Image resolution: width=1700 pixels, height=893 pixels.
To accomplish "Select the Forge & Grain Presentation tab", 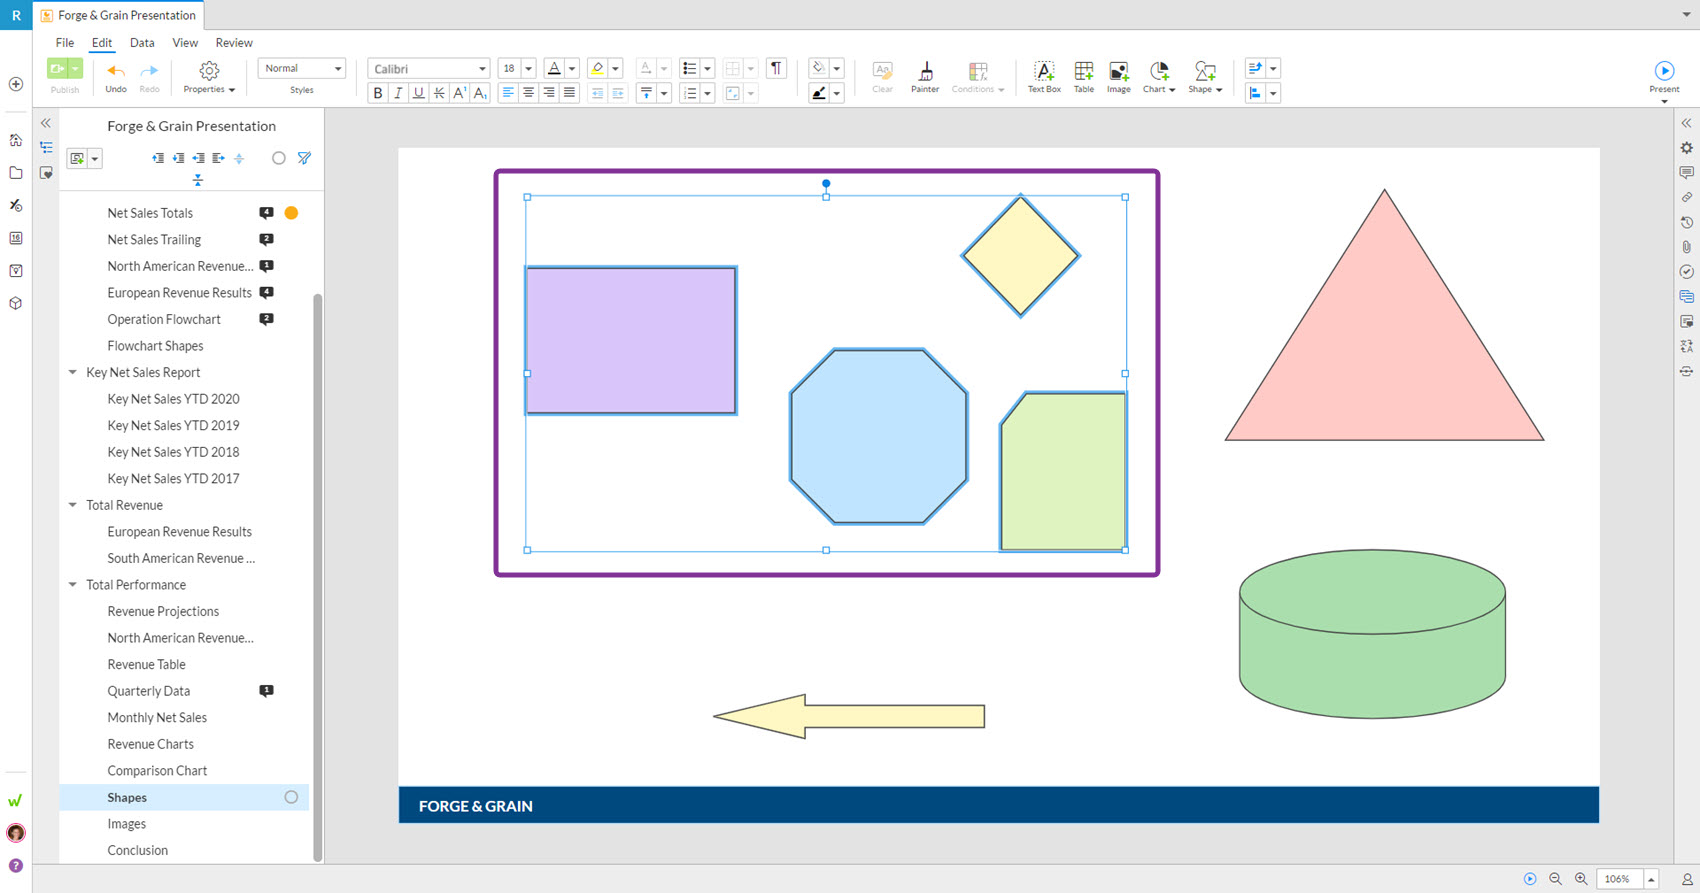I will (x=118, y=15).
